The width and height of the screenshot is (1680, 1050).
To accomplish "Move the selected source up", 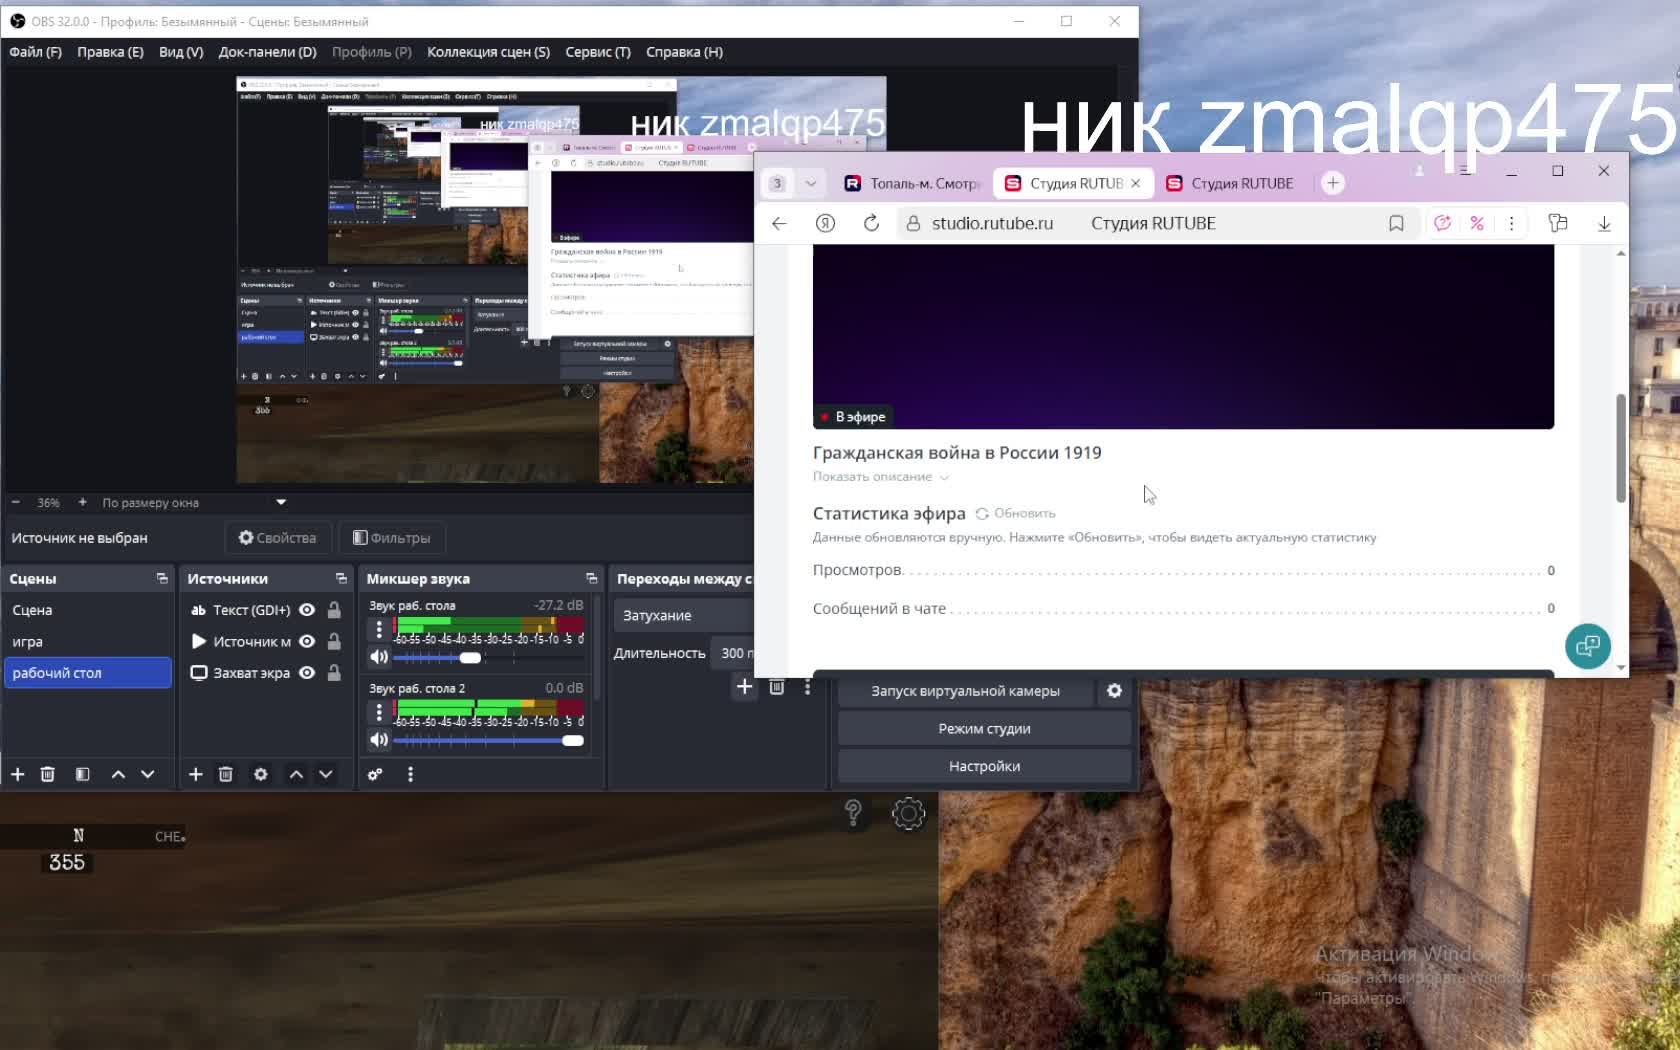I will tap(296, 774).
